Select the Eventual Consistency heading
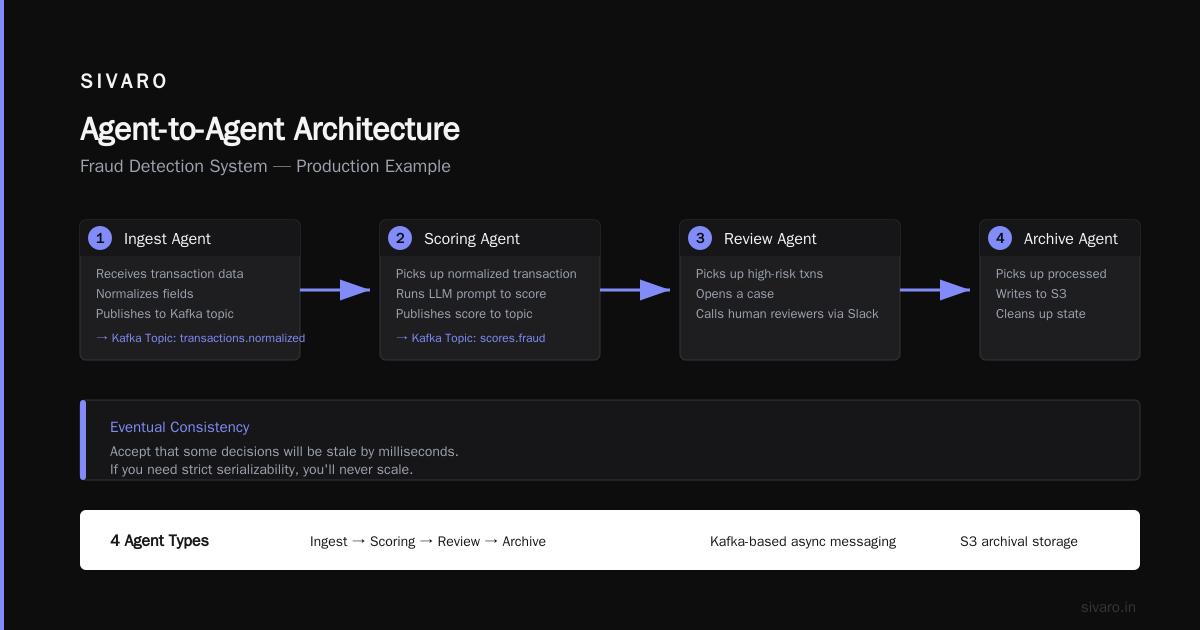 tap(180, 427)
